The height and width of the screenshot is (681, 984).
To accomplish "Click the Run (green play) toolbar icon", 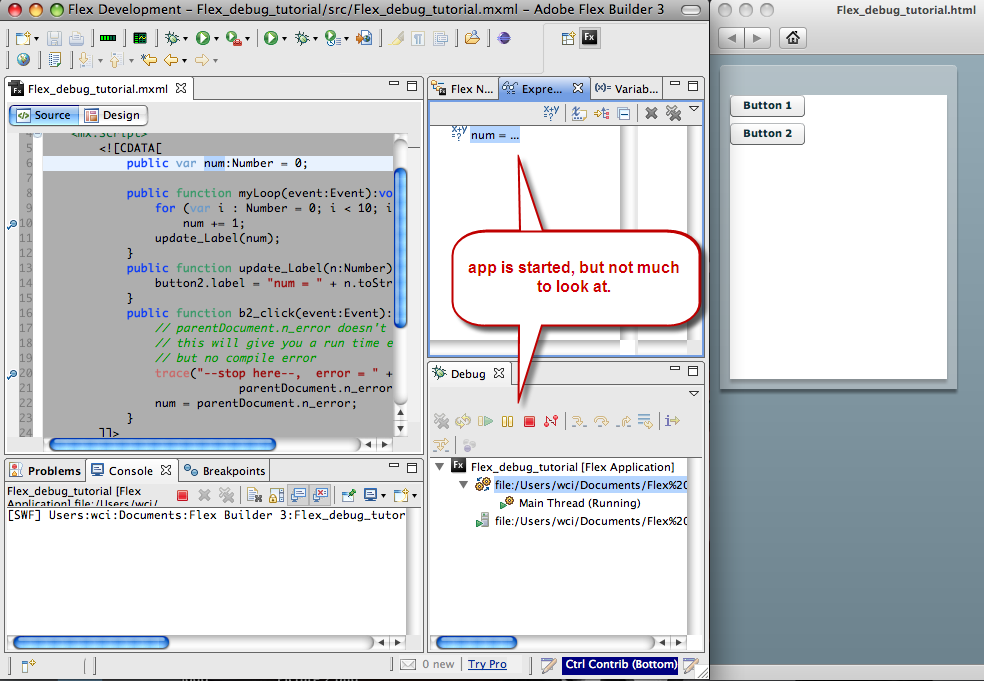I will [x=203, y=40].
